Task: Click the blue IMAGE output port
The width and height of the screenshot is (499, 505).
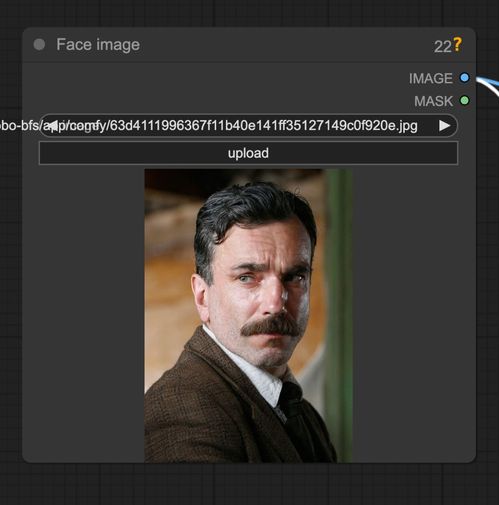Action: pos(464,78)
